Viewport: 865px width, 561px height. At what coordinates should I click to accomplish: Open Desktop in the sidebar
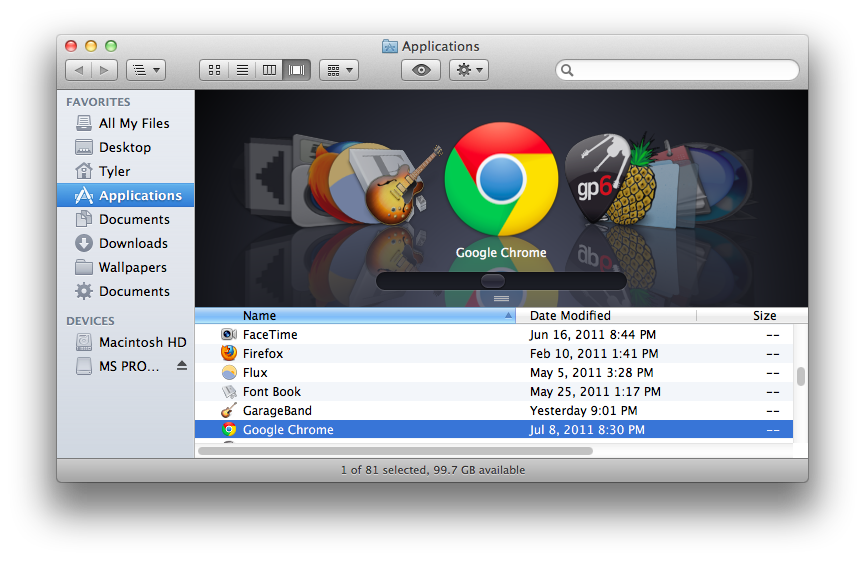(126, 147)
